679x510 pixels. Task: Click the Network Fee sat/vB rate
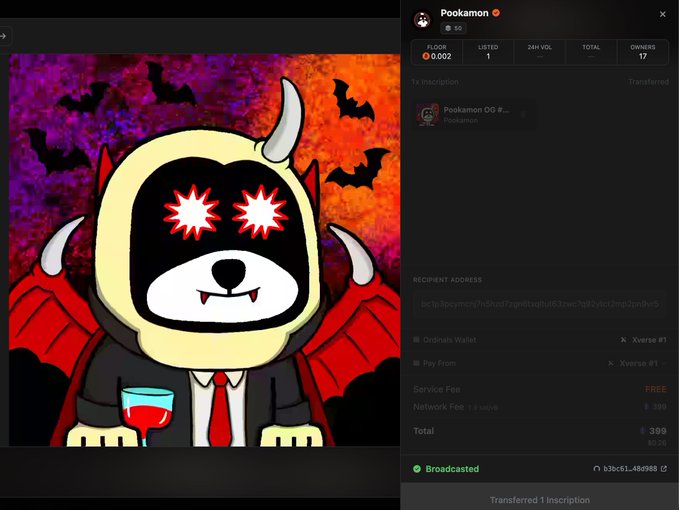coord(483,408)
